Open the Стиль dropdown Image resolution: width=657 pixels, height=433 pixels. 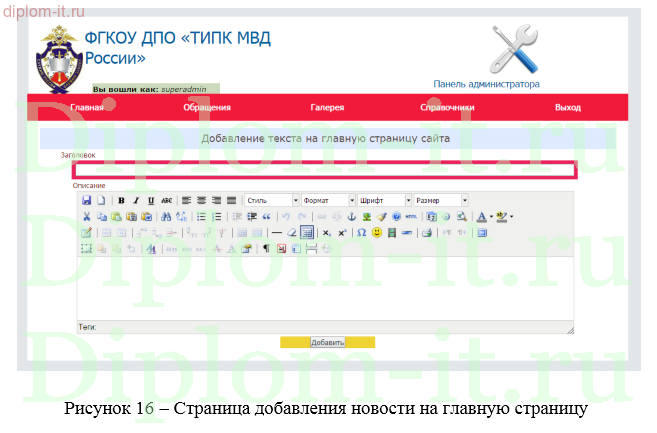[272, 200]
